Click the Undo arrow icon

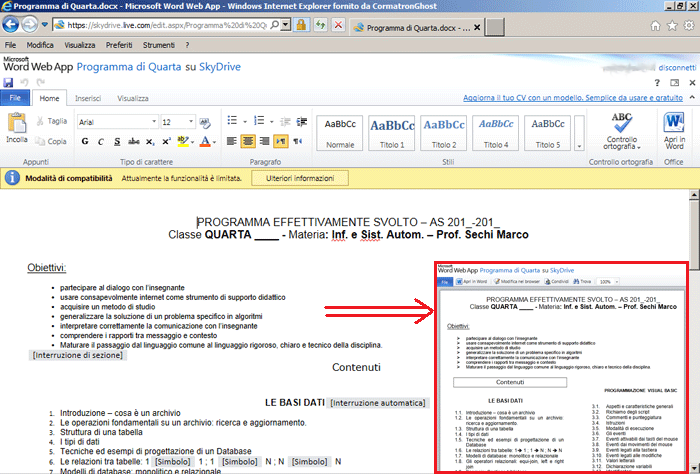pyautogui.click(x=24, y=82)
